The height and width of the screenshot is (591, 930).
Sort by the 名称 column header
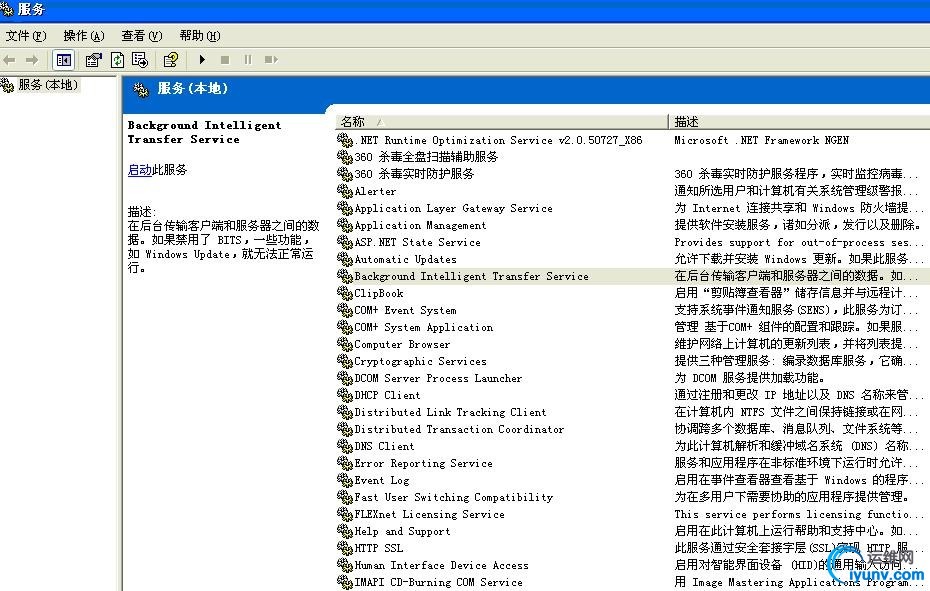coord(502,122)
